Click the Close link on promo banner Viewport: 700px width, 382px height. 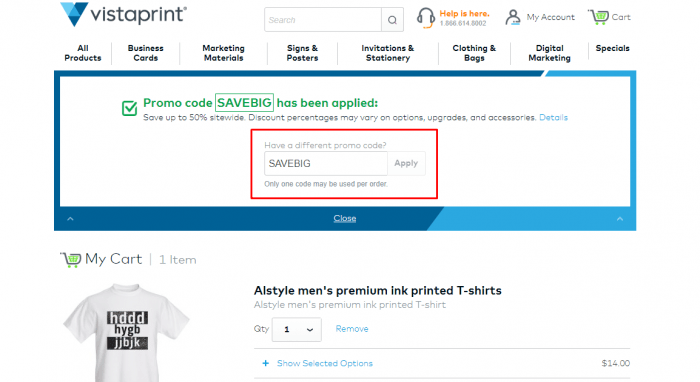[x=345, y=218]
